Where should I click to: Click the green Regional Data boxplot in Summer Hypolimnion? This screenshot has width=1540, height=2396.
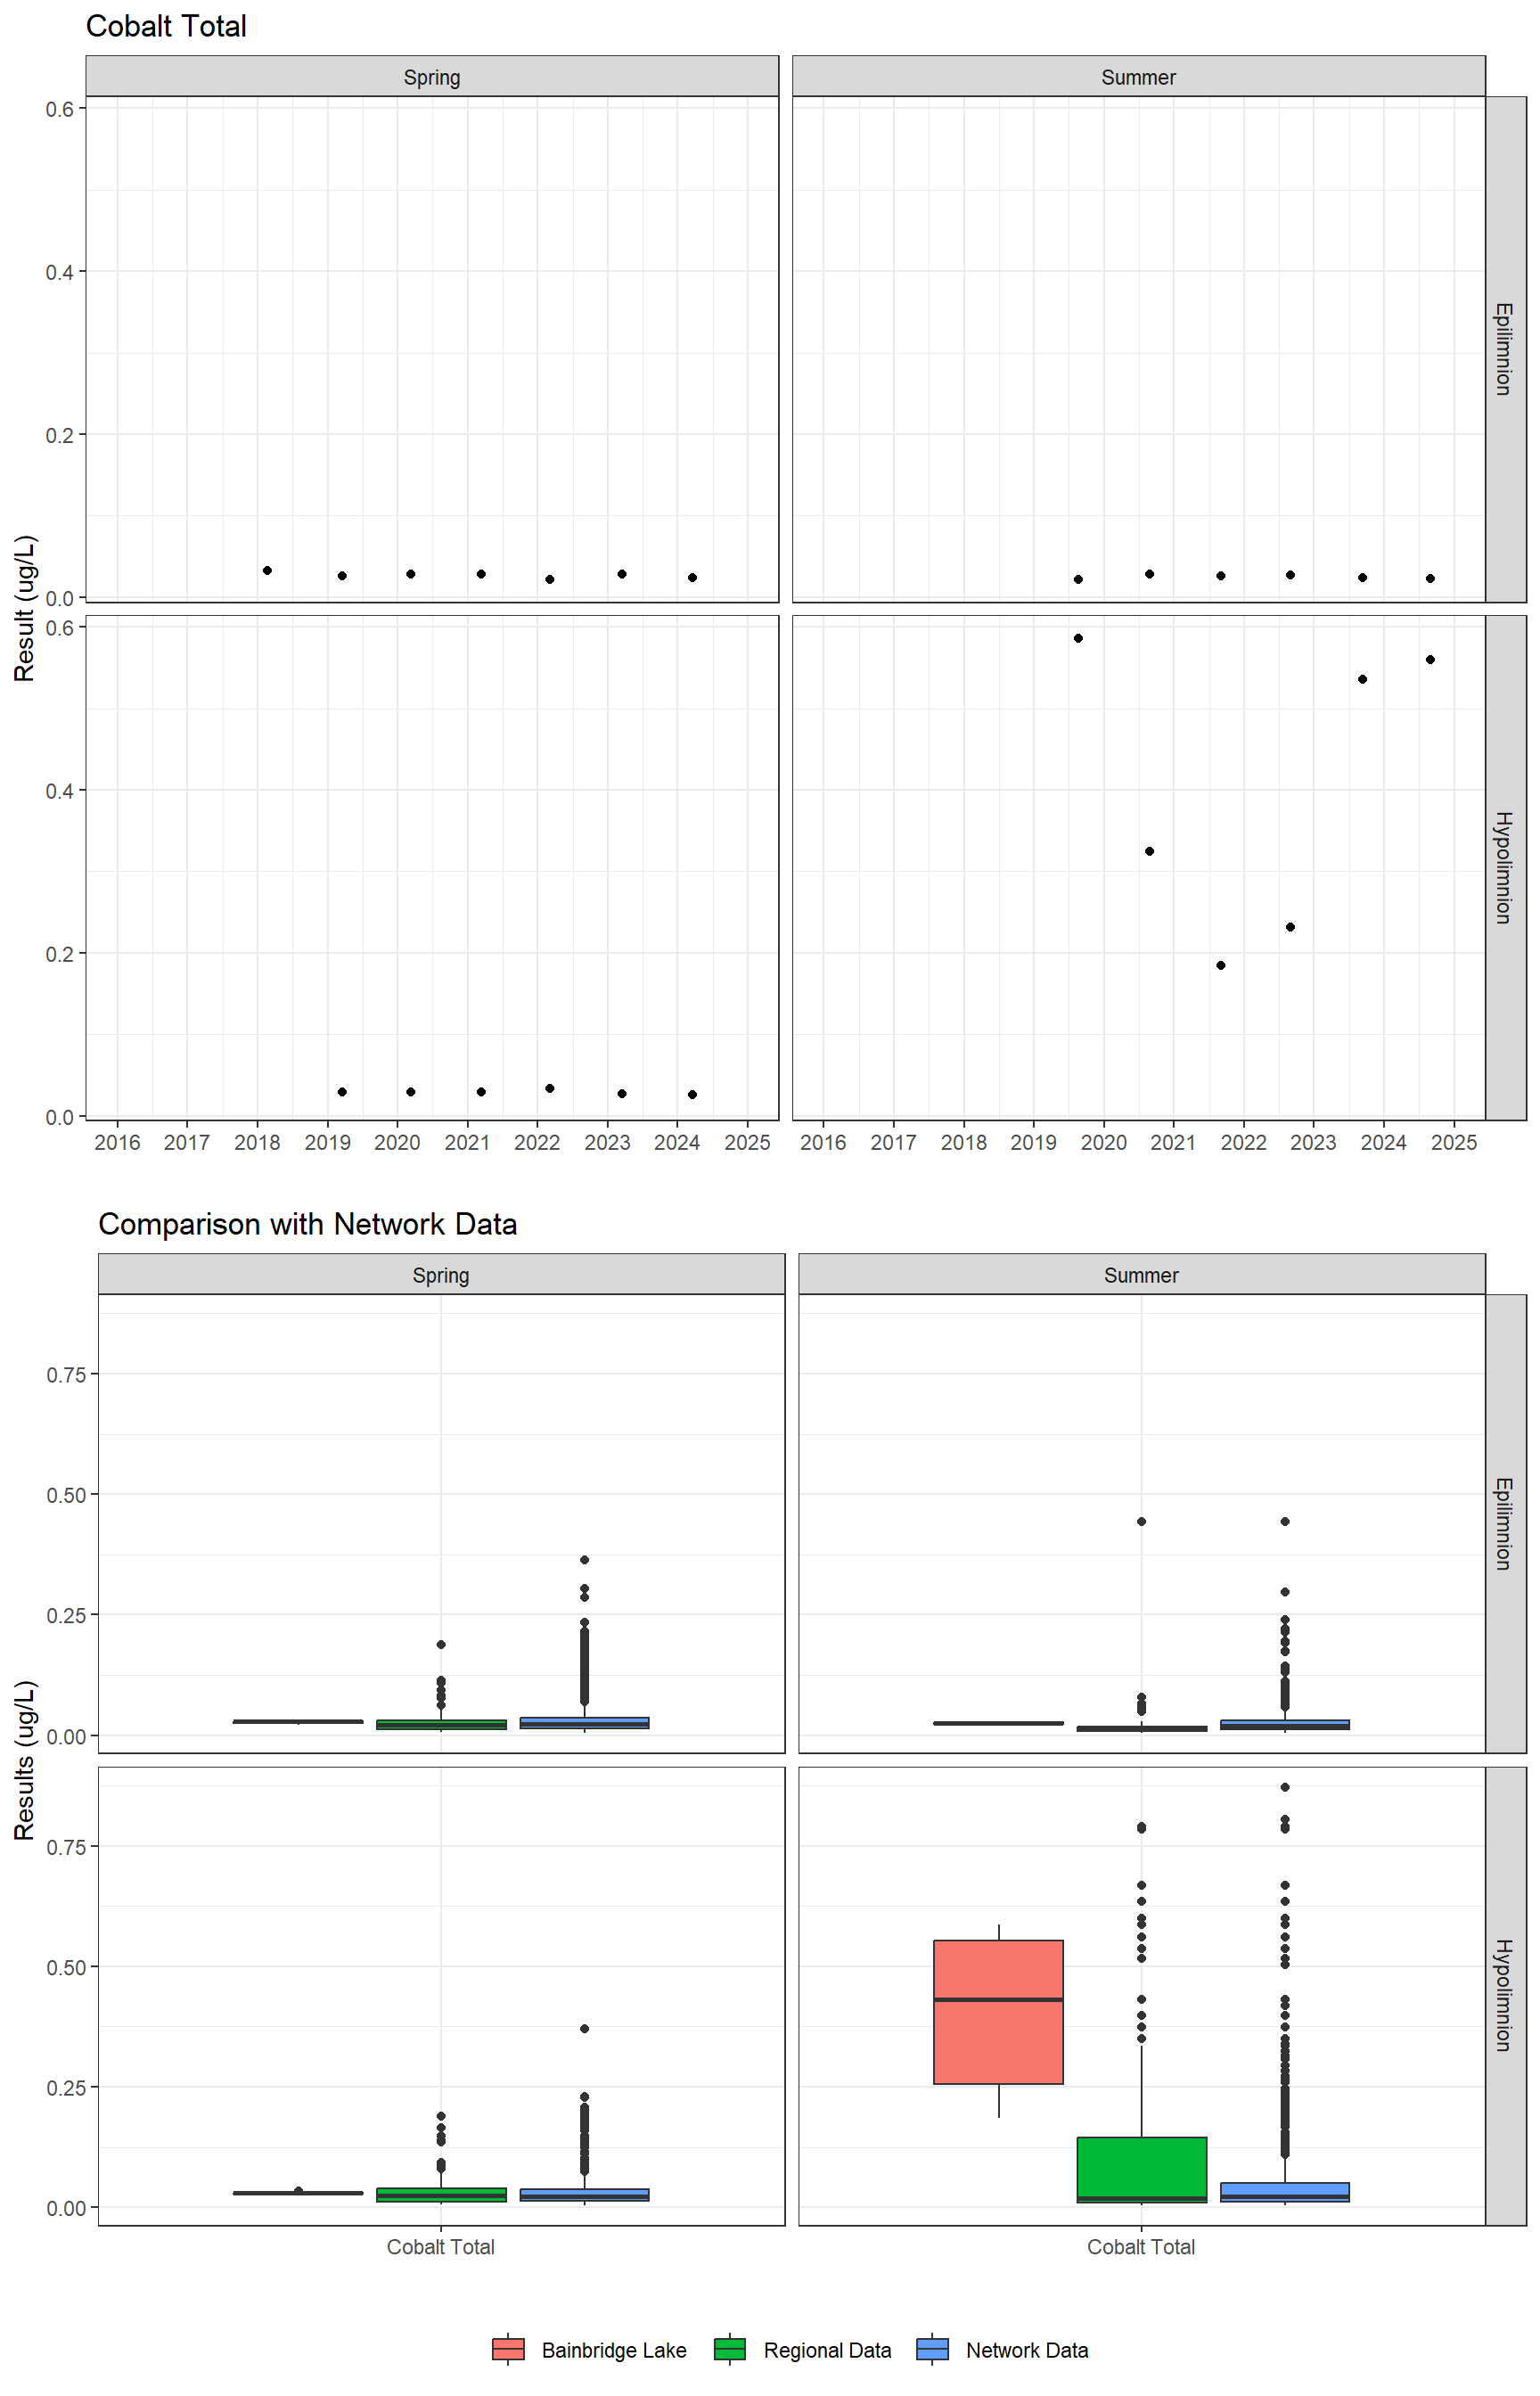coord(1141,2169)
